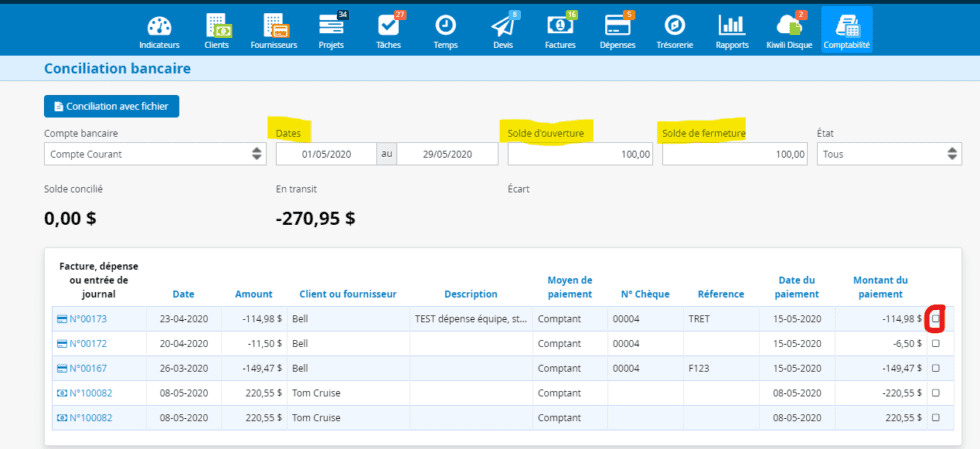Check the box for expense N°00173

coord(935,319)
